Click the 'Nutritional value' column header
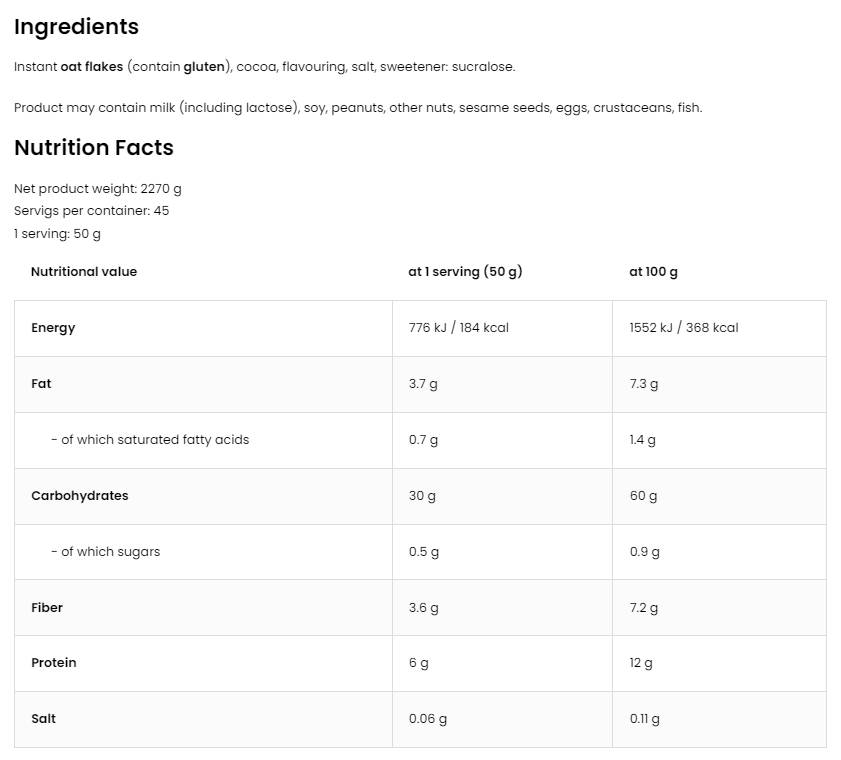The width and height of the screenshot is (841, 760). (x=84, y=272)
